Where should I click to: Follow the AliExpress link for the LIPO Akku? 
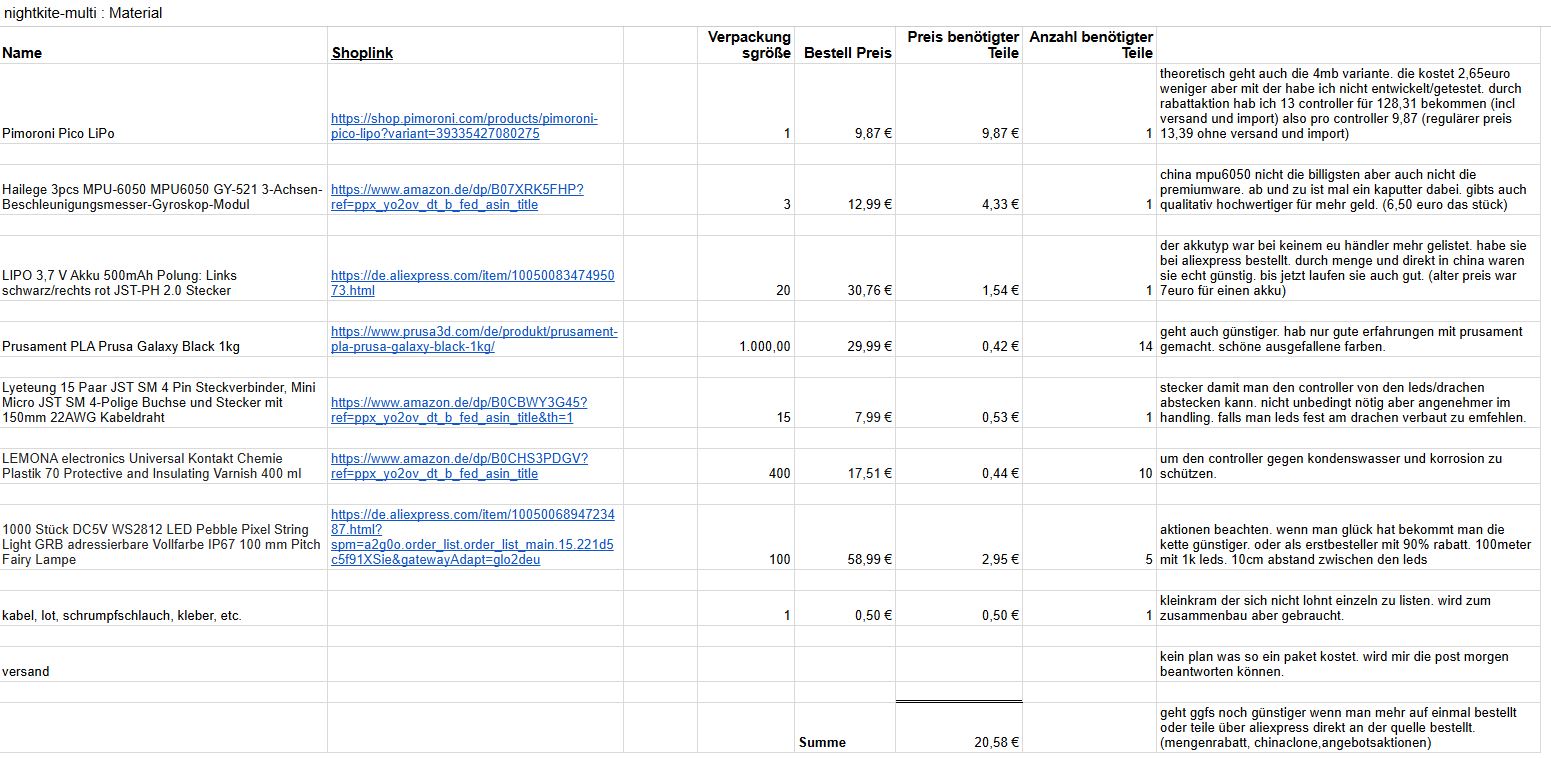[472, 283]
